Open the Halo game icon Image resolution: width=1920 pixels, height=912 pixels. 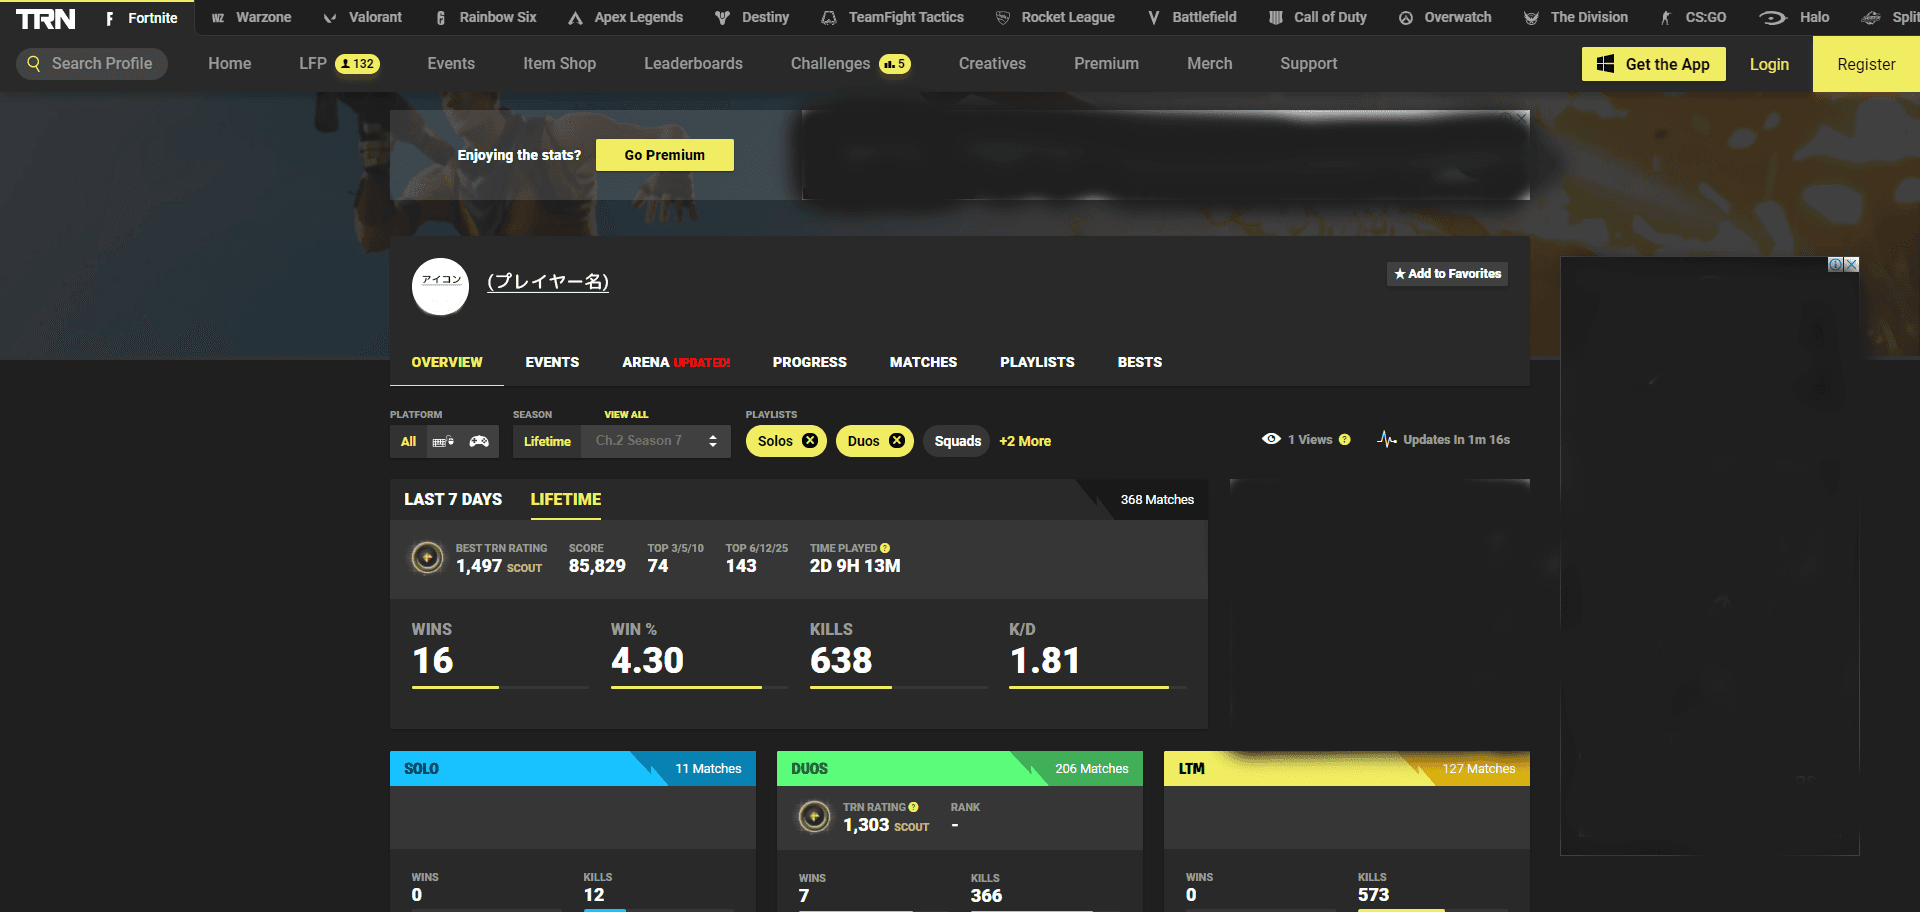coord(1773,18)
